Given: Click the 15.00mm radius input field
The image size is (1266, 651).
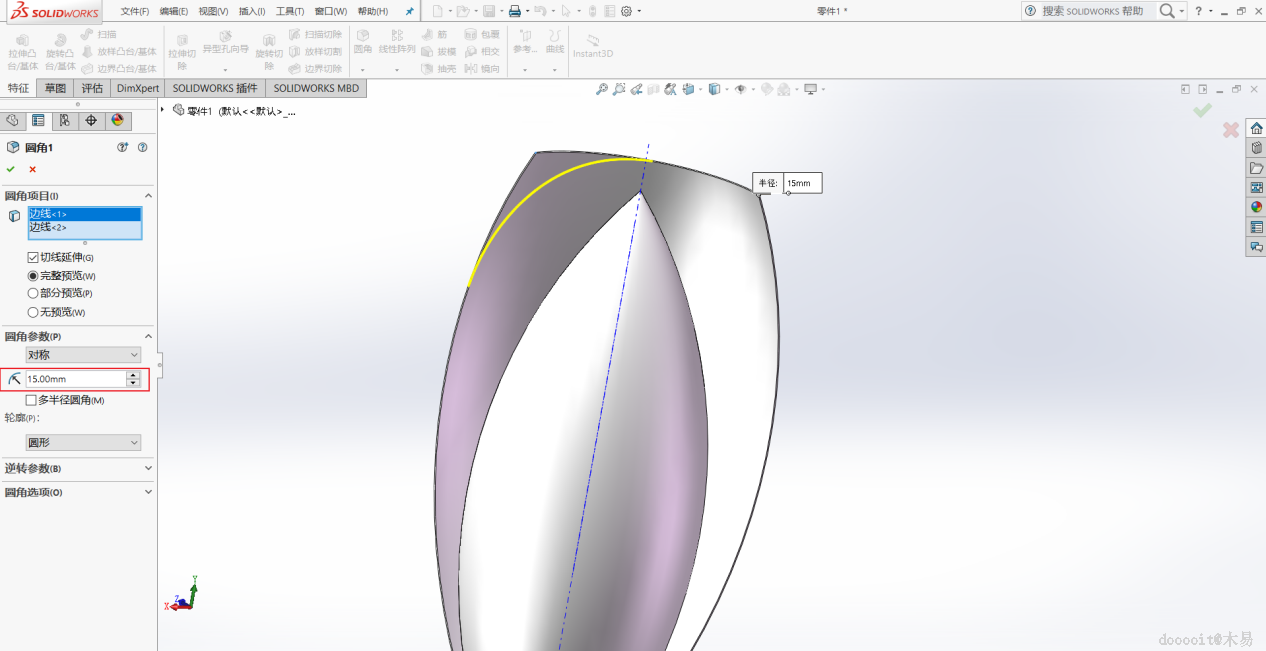Looking at the screenshot, I should point(75,379).
